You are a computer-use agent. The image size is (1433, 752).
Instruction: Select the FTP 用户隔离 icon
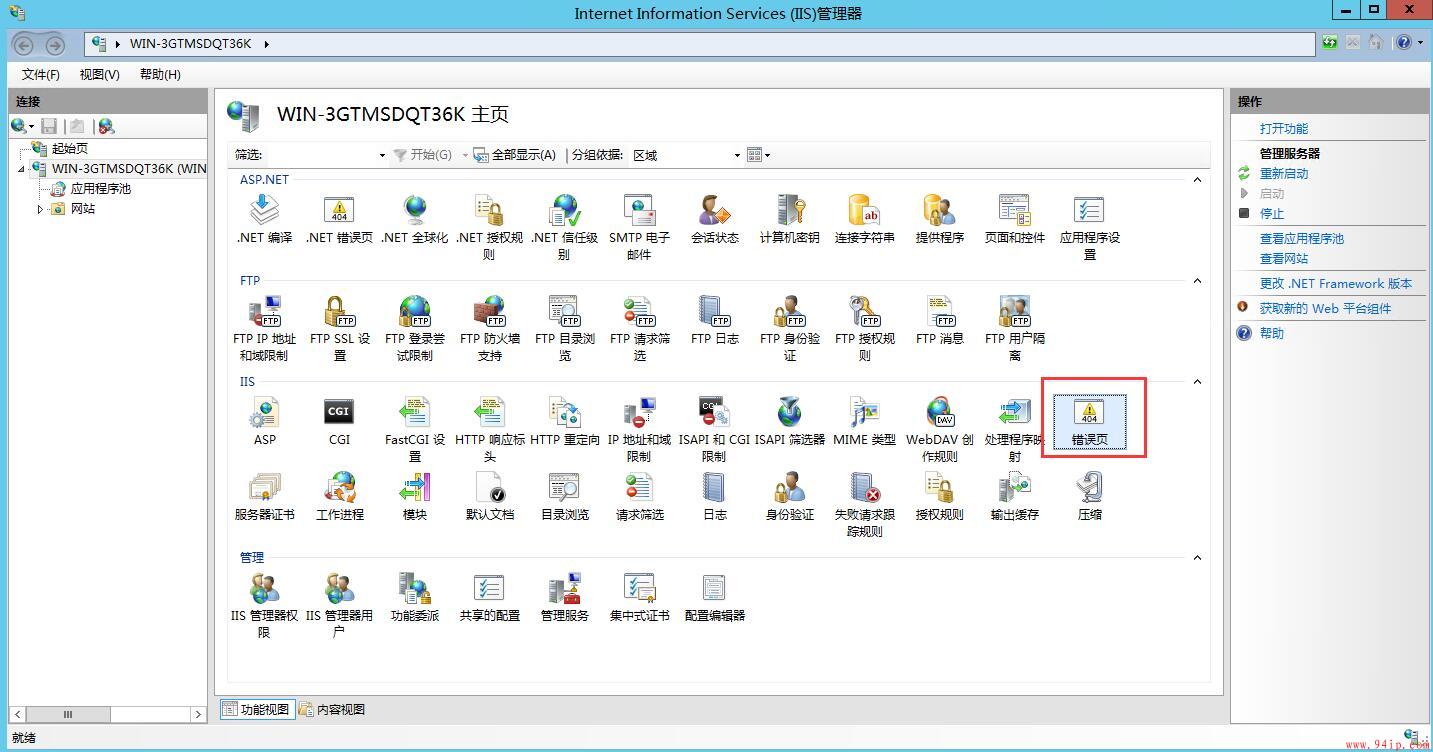click(x=1014, y=328)
